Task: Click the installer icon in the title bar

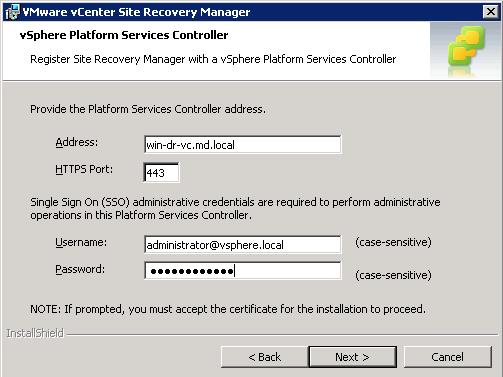Action: click(x=12, y=12)
